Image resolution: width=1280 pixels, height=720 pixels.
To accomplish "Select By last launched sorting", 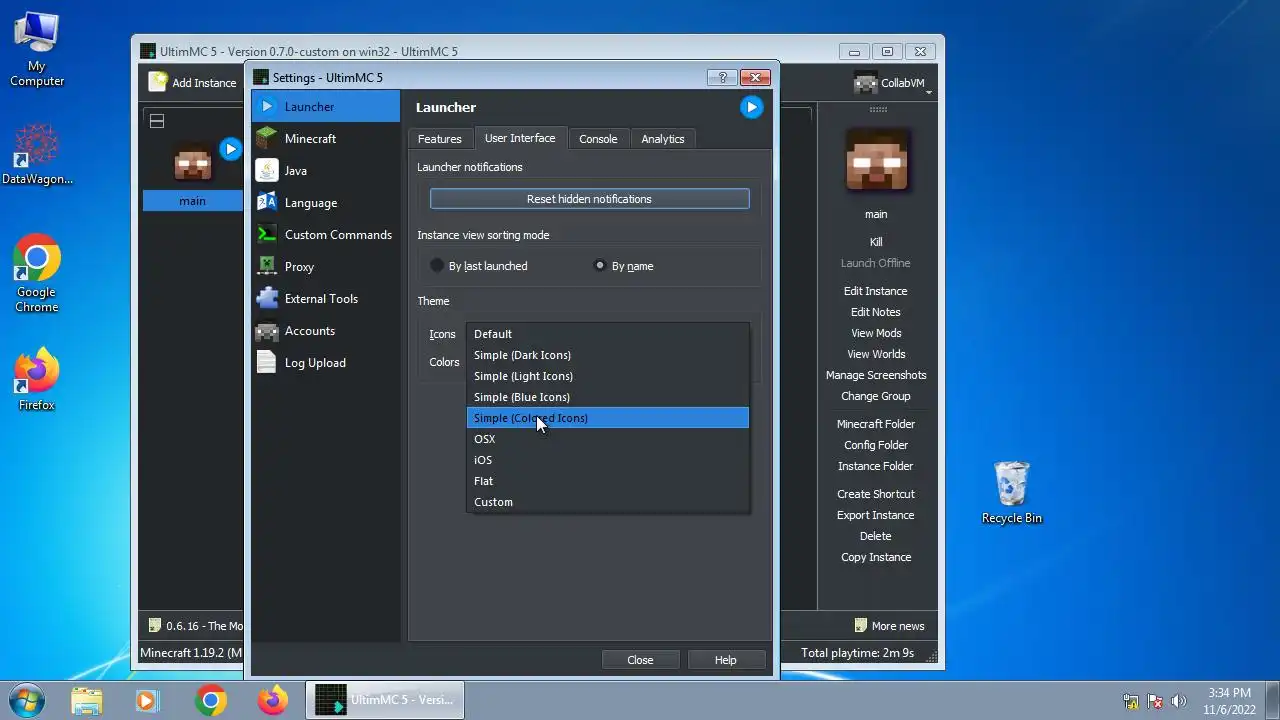I will (478, 266).
